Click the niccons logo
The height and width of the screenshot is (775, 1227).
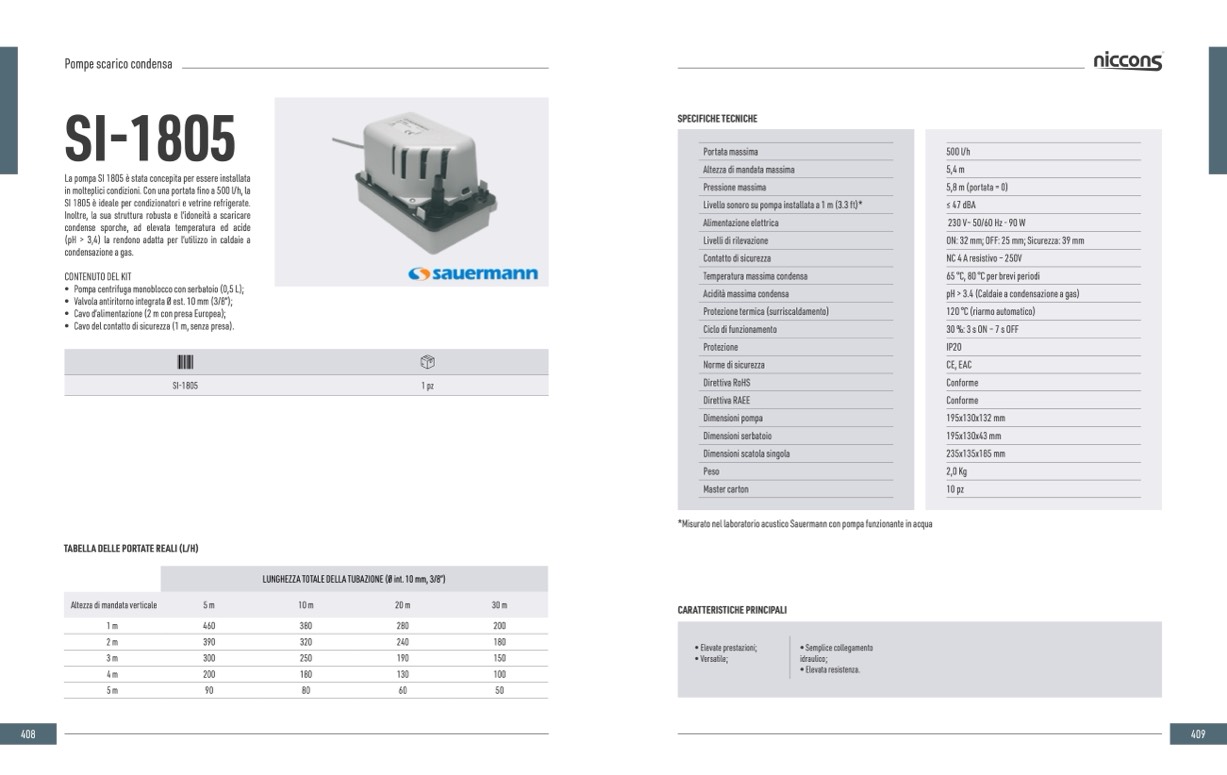pyautogui.click(x=1127, y=61)
